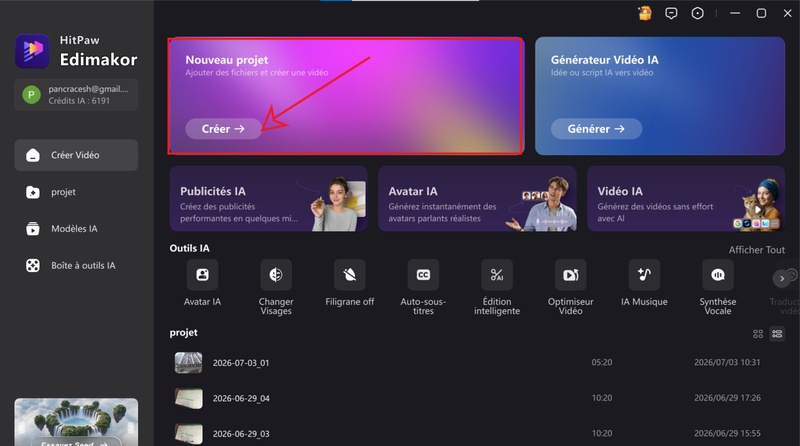Open the Filigrane off watermark remover
The image size is (800, 446).
349,275
